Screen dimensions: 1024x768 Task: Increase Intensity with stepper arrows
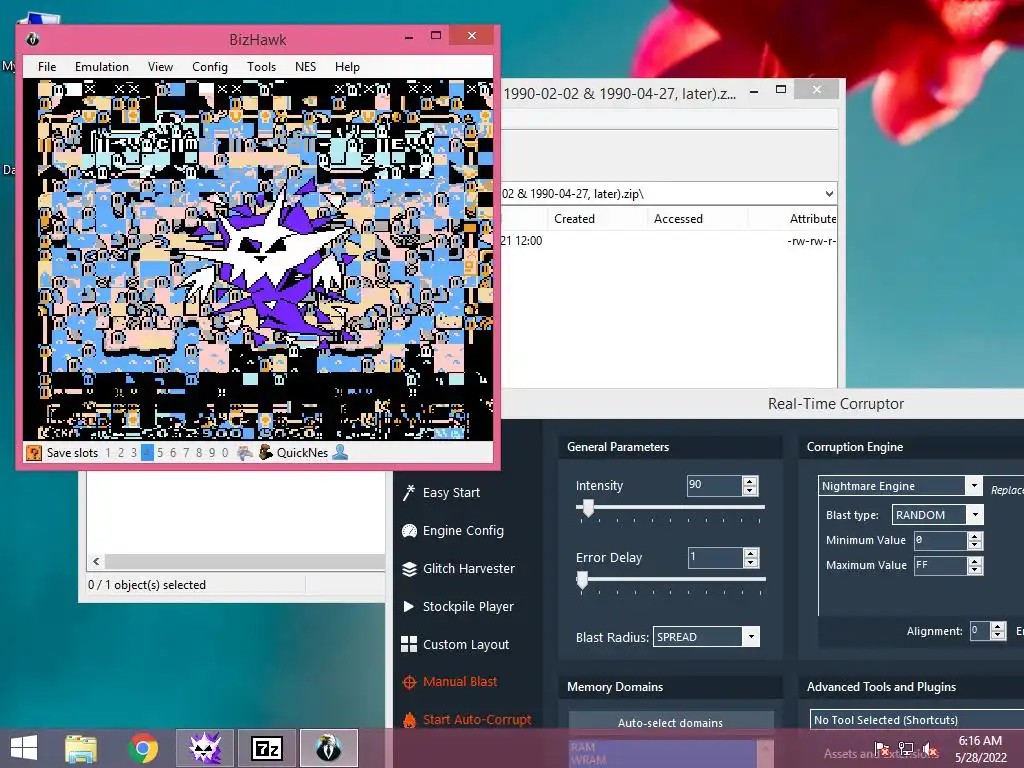pyautogui.click(x=750, y=481)
